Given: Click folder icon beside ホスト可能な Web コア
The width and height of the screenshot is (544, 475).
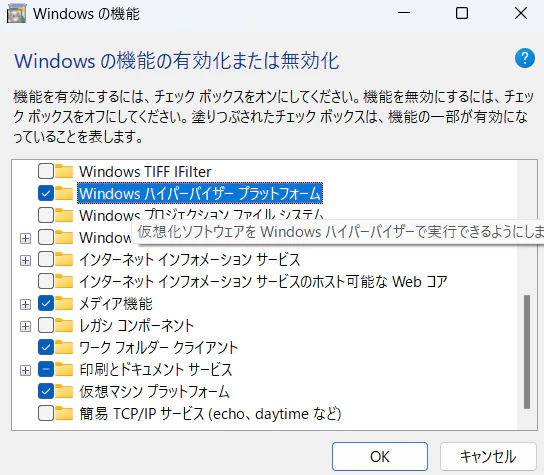Looking at the screenshot, I should click(x=64, y=281).
